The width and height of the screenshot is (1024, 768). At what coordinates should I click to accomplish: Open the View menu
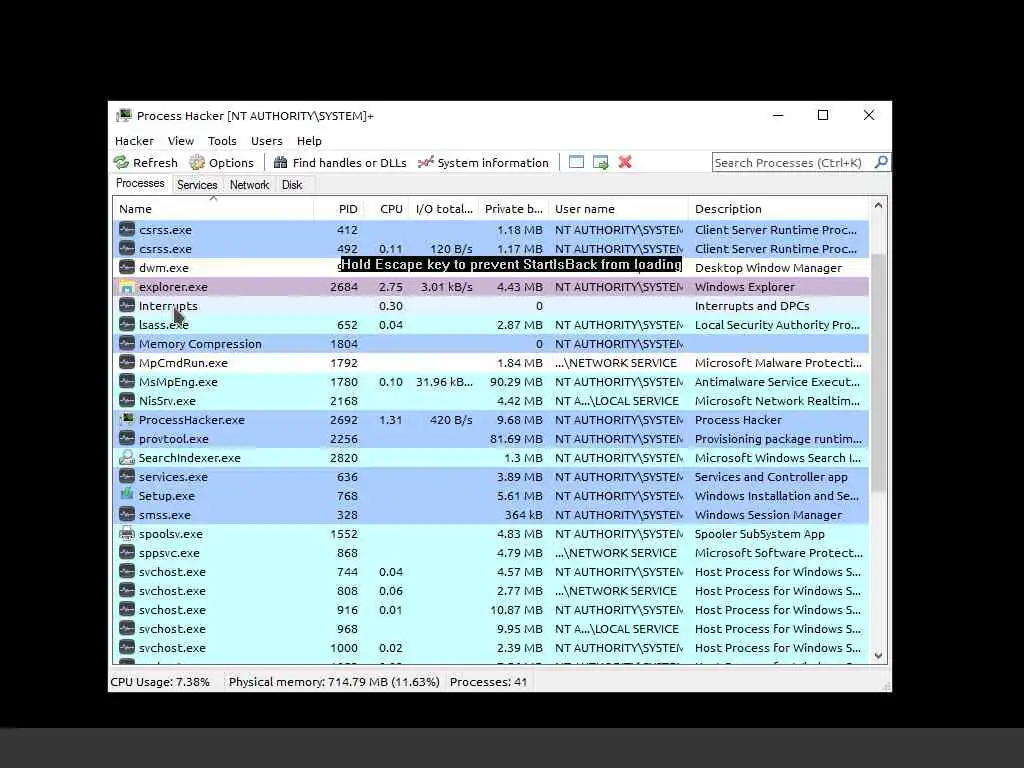[181, 141]
